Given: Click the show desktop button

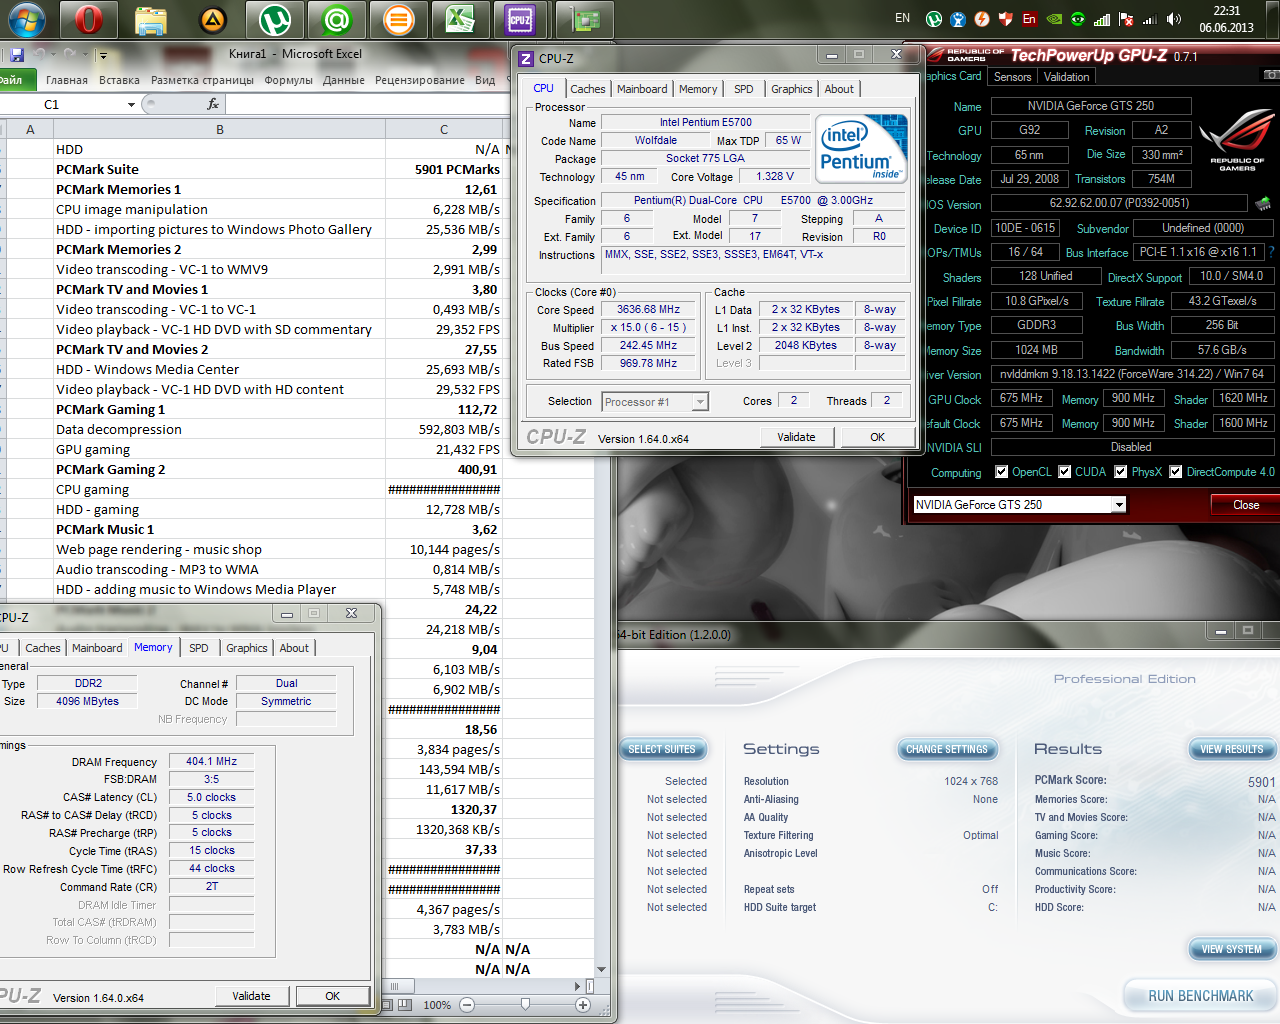Looking at the screenshot, I should point(1275,19).
